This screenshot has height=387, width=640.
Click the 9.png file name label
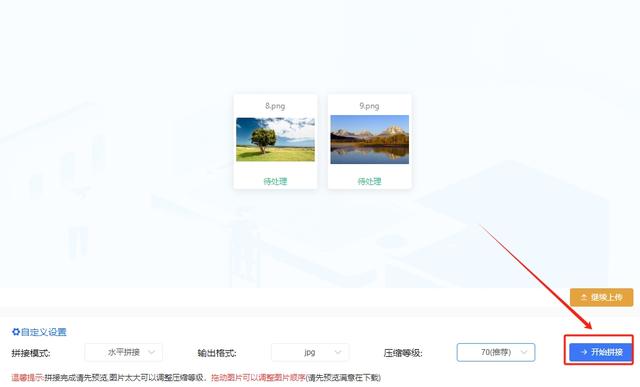[x=369, y=106]
